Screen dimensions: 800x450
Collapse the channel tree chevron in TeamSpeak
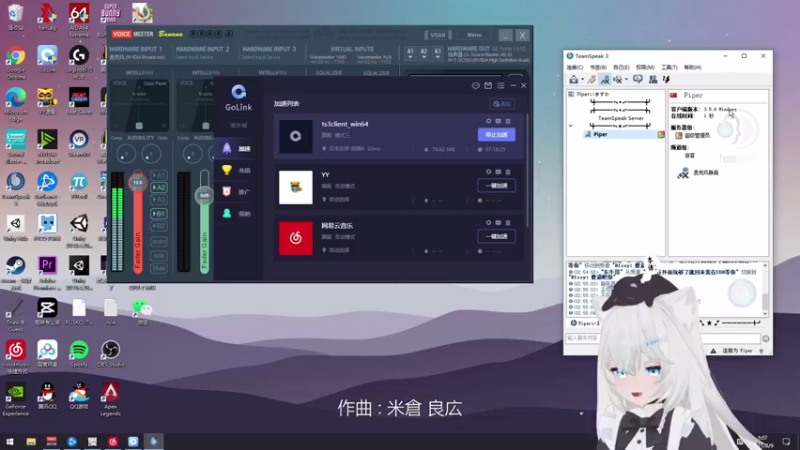(x=571, y=126)
